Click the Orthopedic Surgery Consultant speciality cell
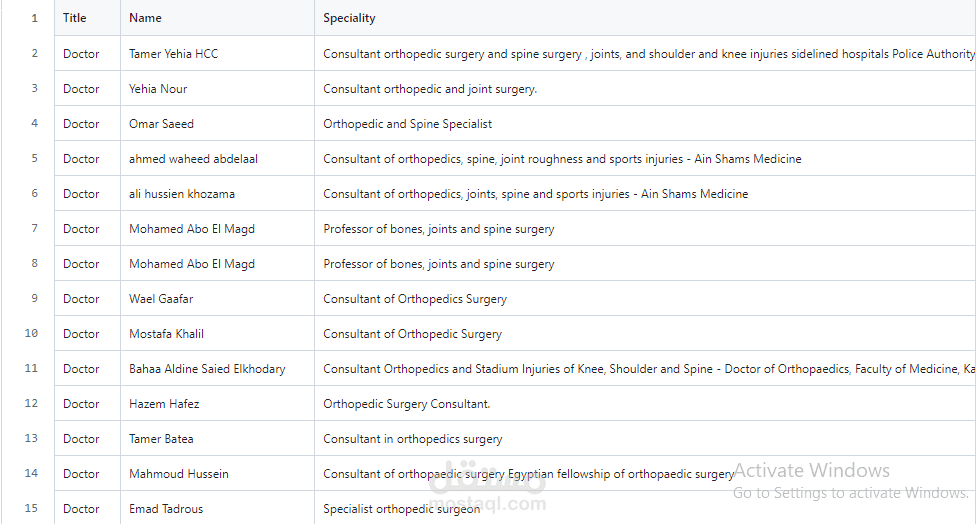This screenshot has height=524, width=976. (645, 403)
